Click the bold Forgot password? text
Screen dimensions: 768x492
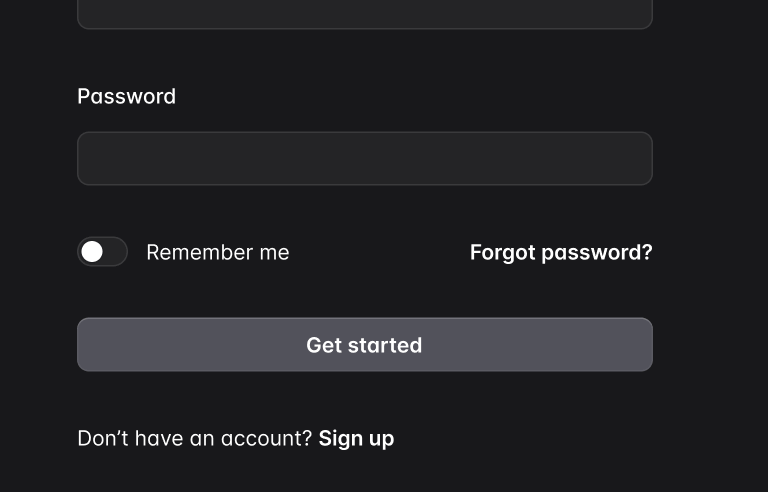coord(560,252)
